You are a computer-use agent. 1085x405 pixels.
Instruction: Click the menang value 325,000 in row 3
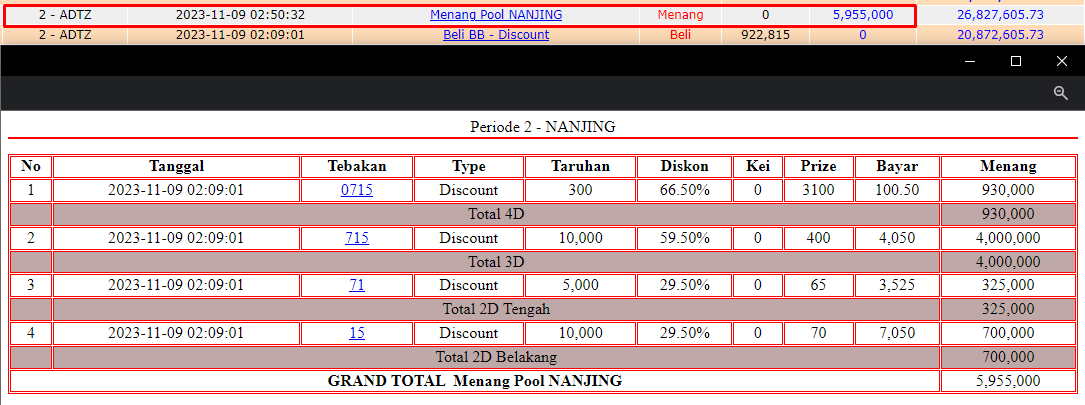tap(1008, 285)
